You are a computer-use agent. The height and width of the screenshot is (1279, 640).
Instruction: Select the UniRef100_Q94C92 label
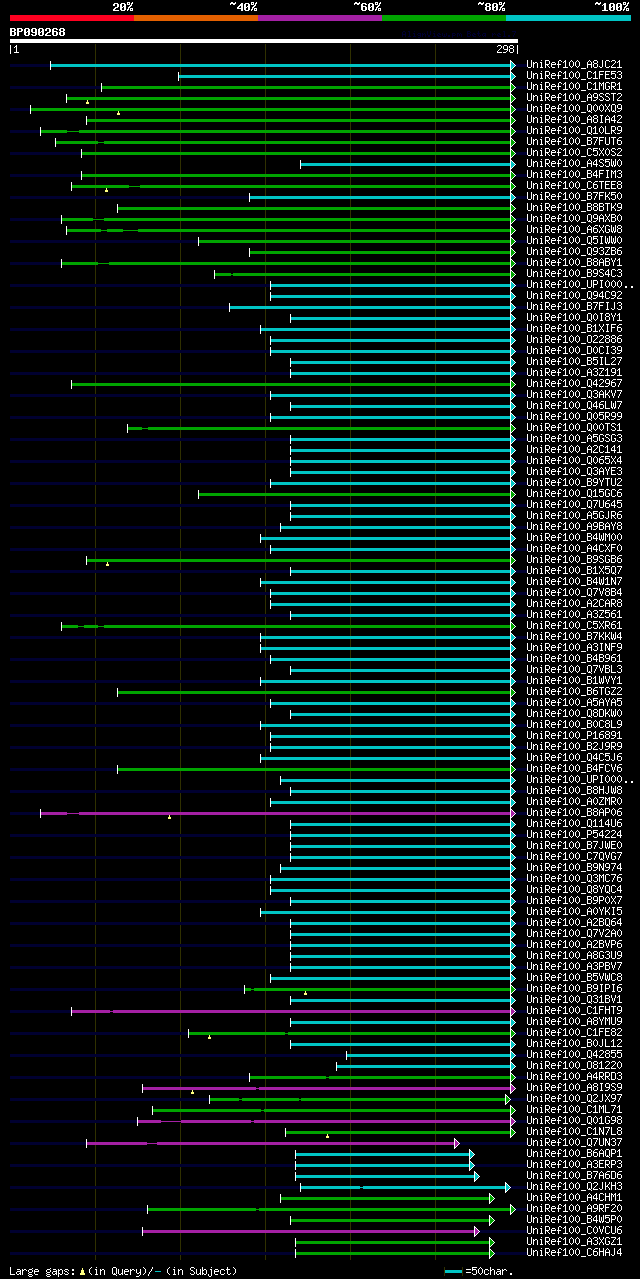574,295
